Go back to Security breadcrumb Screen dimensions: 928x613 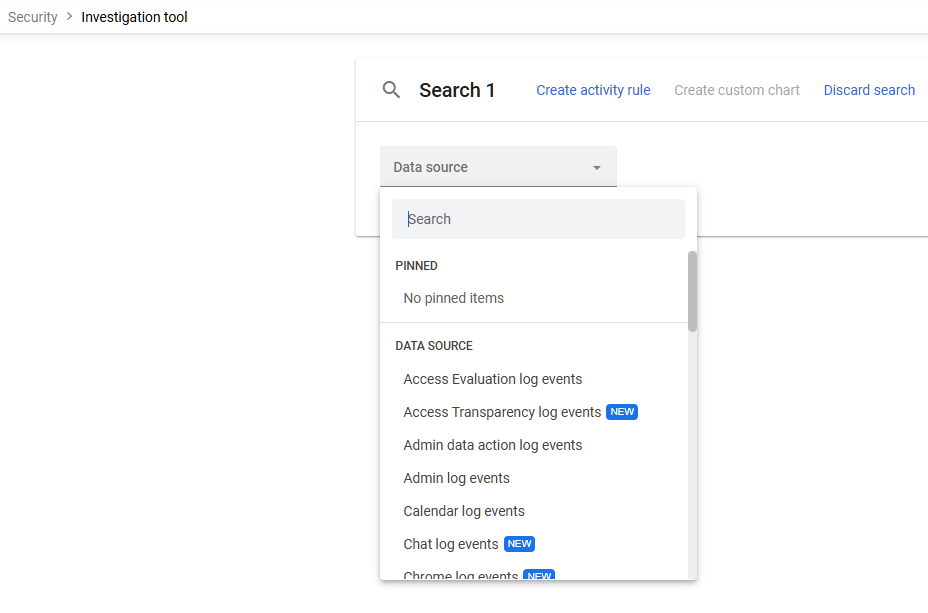pos(32,17)
